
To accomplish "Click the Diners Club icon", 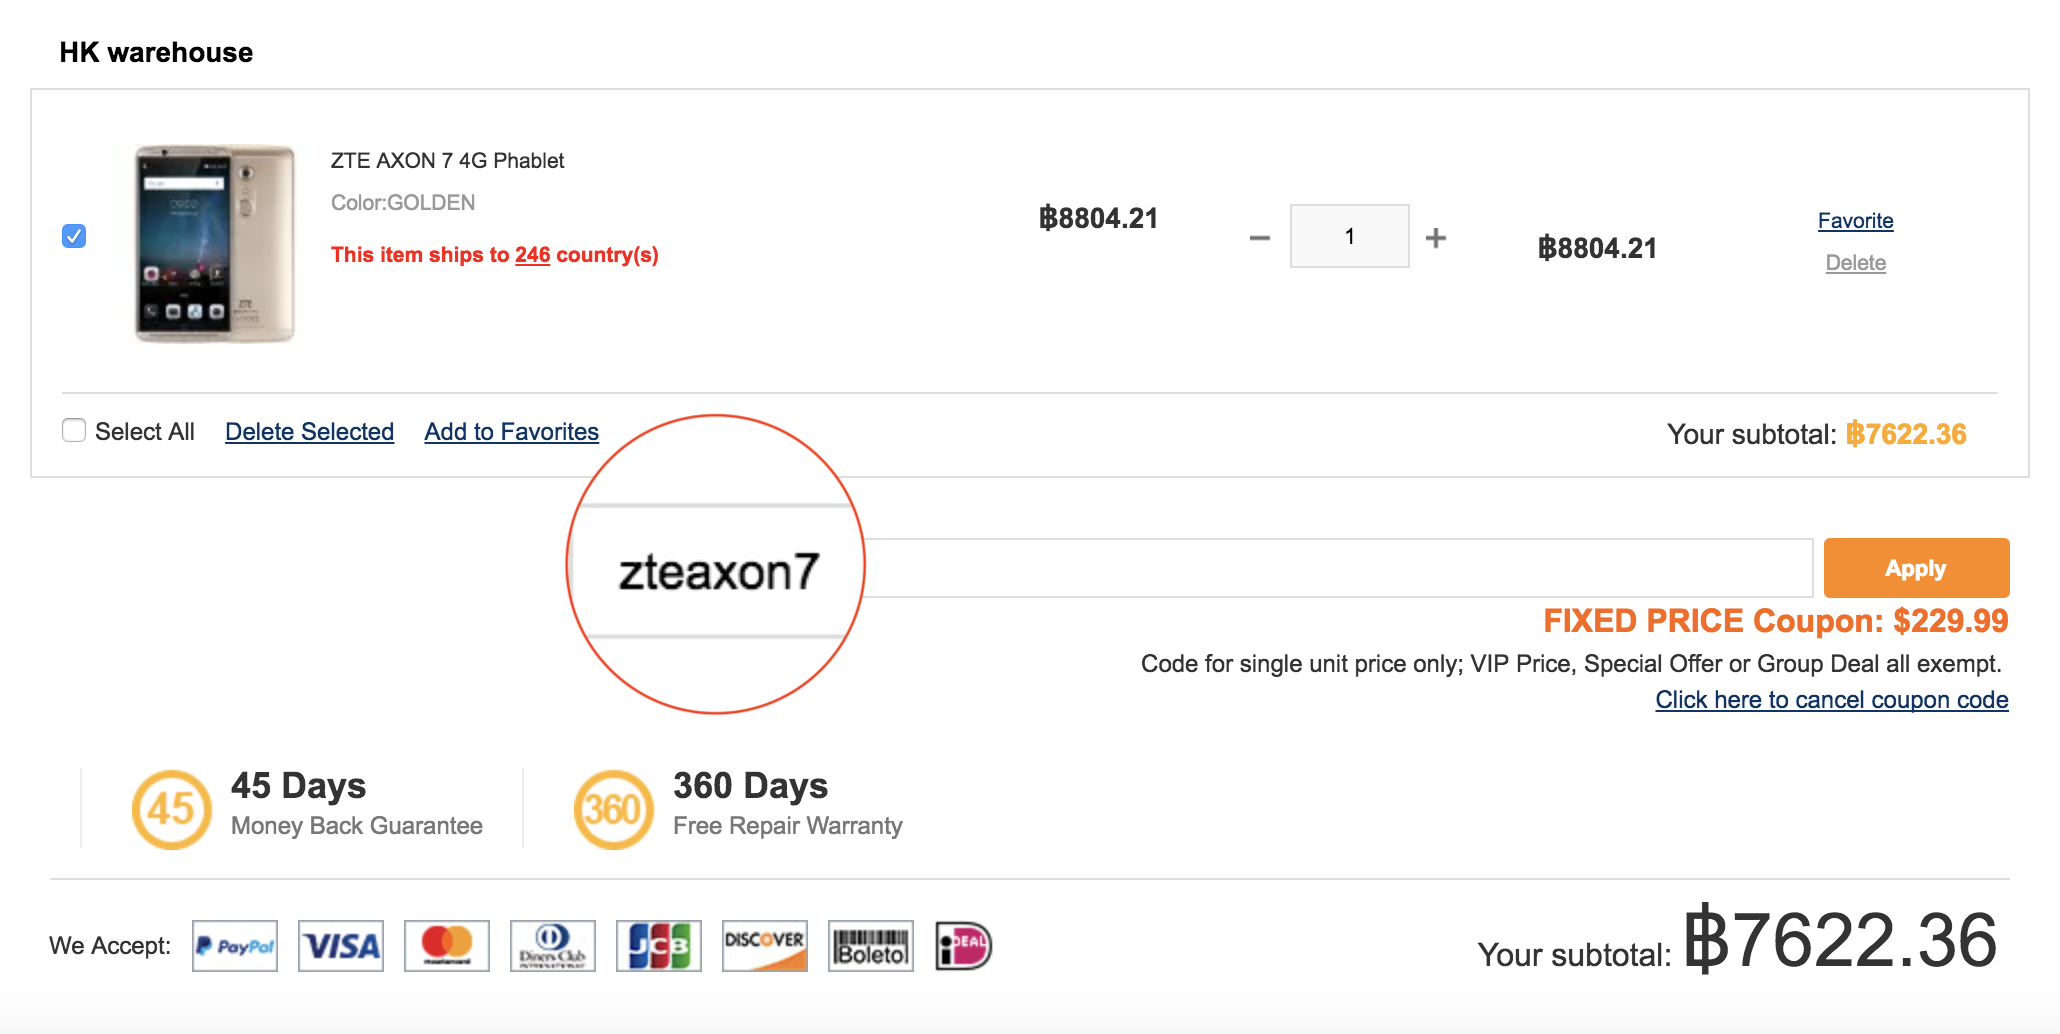I will pos(553,946).
